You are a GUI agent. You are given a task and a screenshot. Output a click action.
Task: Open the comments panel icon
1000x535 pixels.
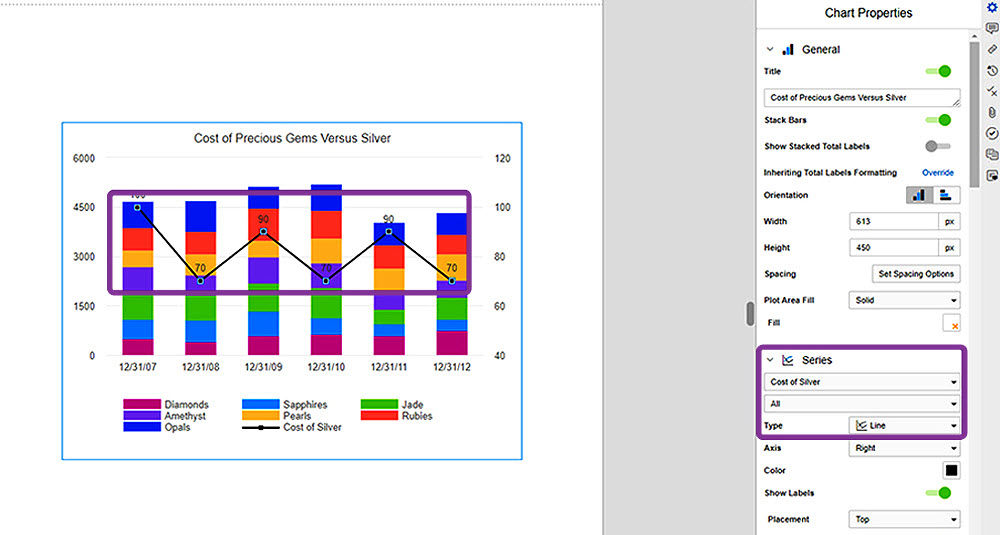(x=992, y=28)
